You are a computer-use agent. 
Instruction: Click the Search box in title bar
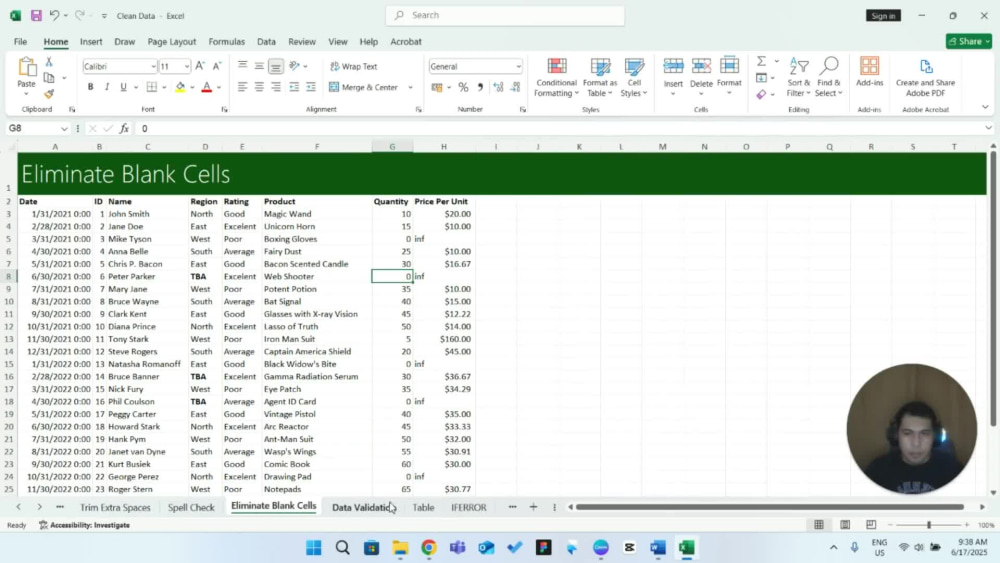click(x=505, y=15)
